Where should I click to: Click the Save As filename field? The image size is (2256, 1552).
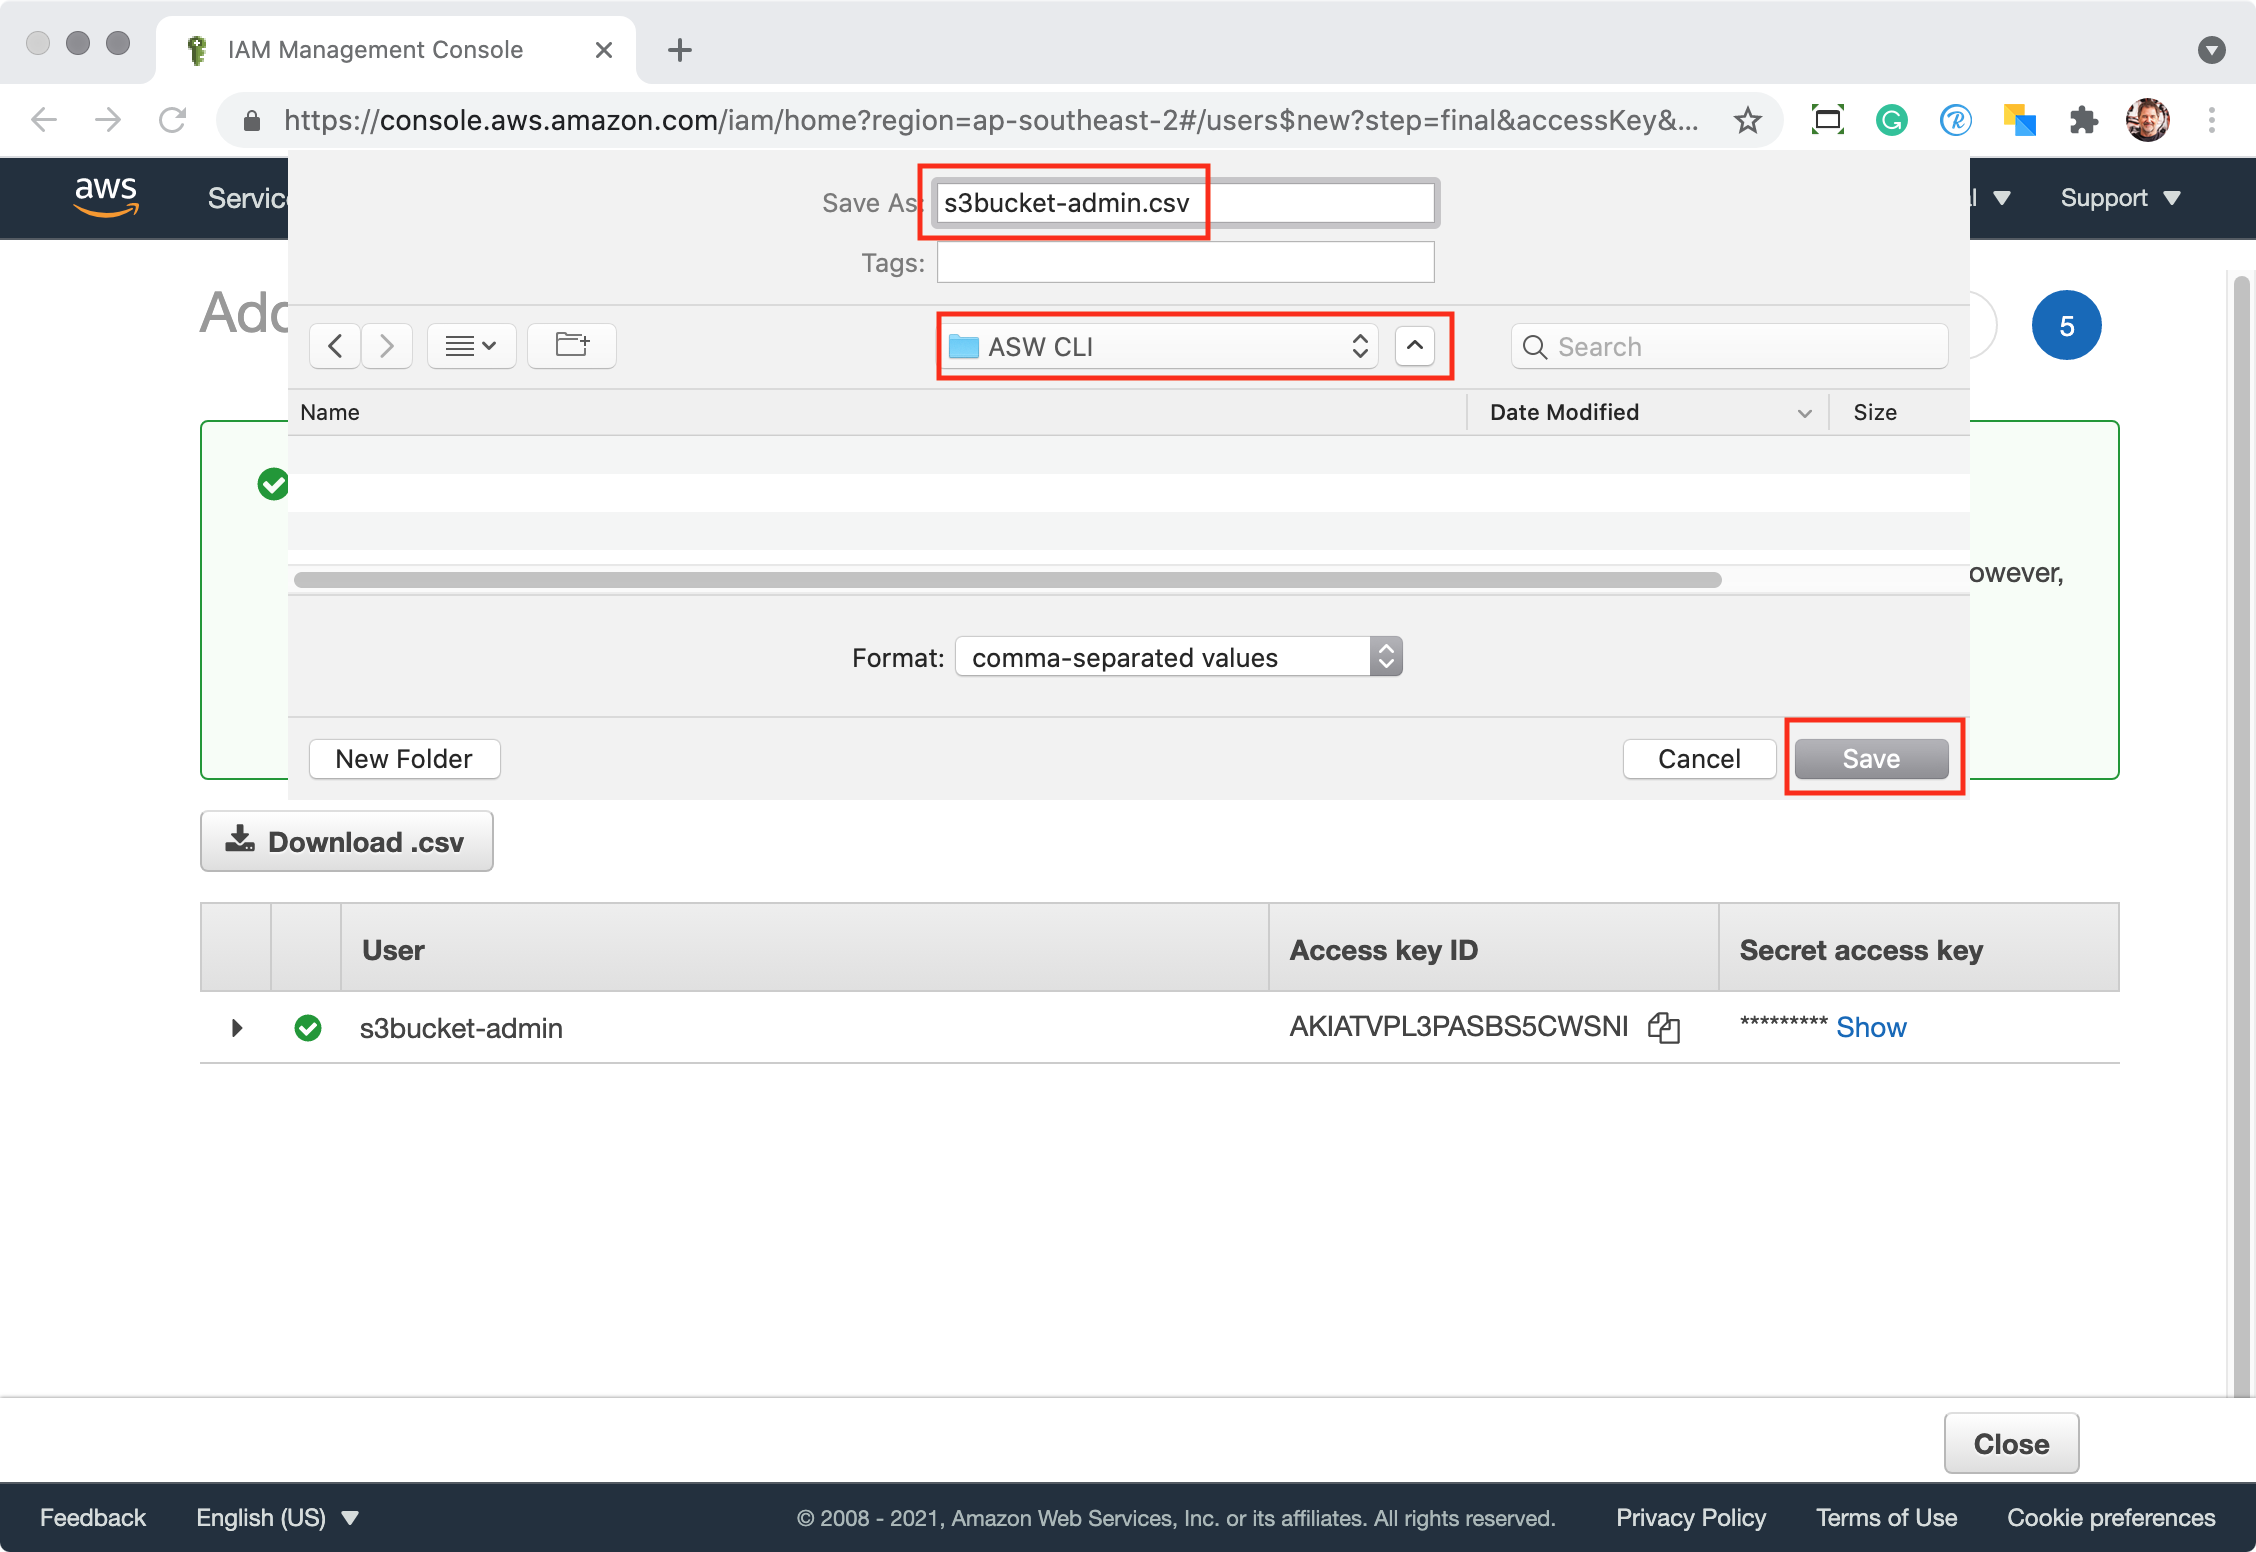tap(1185, 203)
